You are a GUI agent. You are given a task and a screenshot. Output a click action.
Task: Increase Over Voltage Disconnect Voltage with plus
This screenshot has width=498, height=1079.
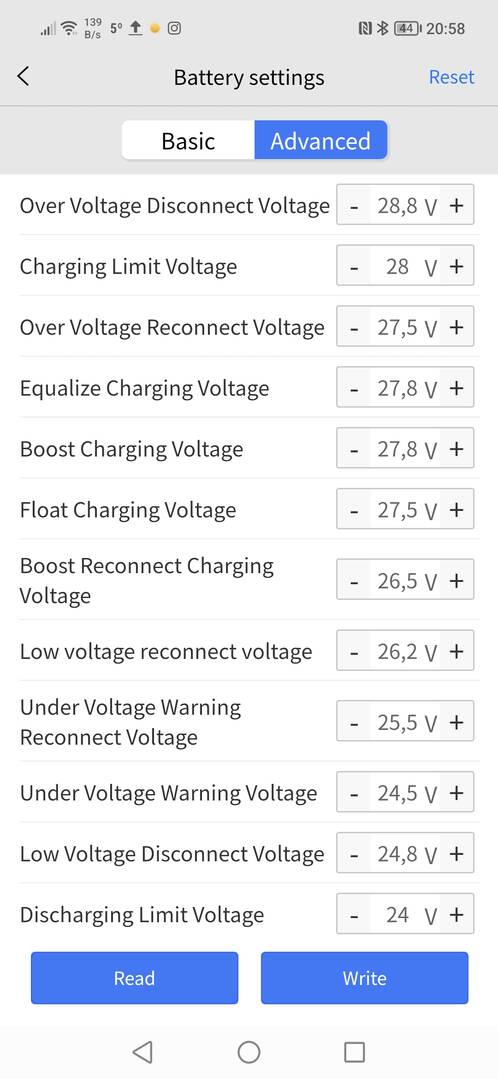point(457,205)
